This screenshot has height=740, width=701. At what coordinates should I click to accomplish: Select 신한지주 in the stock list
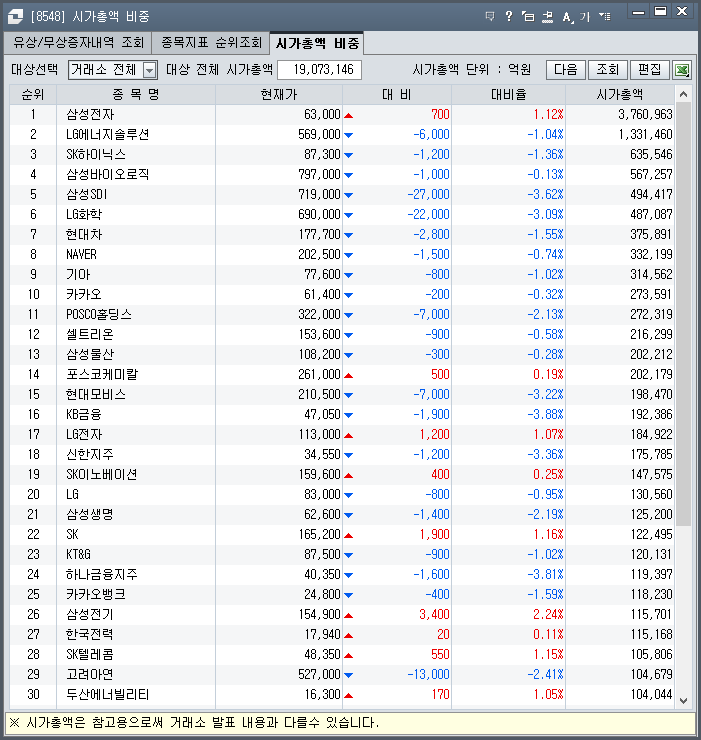click(x=90, y=454)
